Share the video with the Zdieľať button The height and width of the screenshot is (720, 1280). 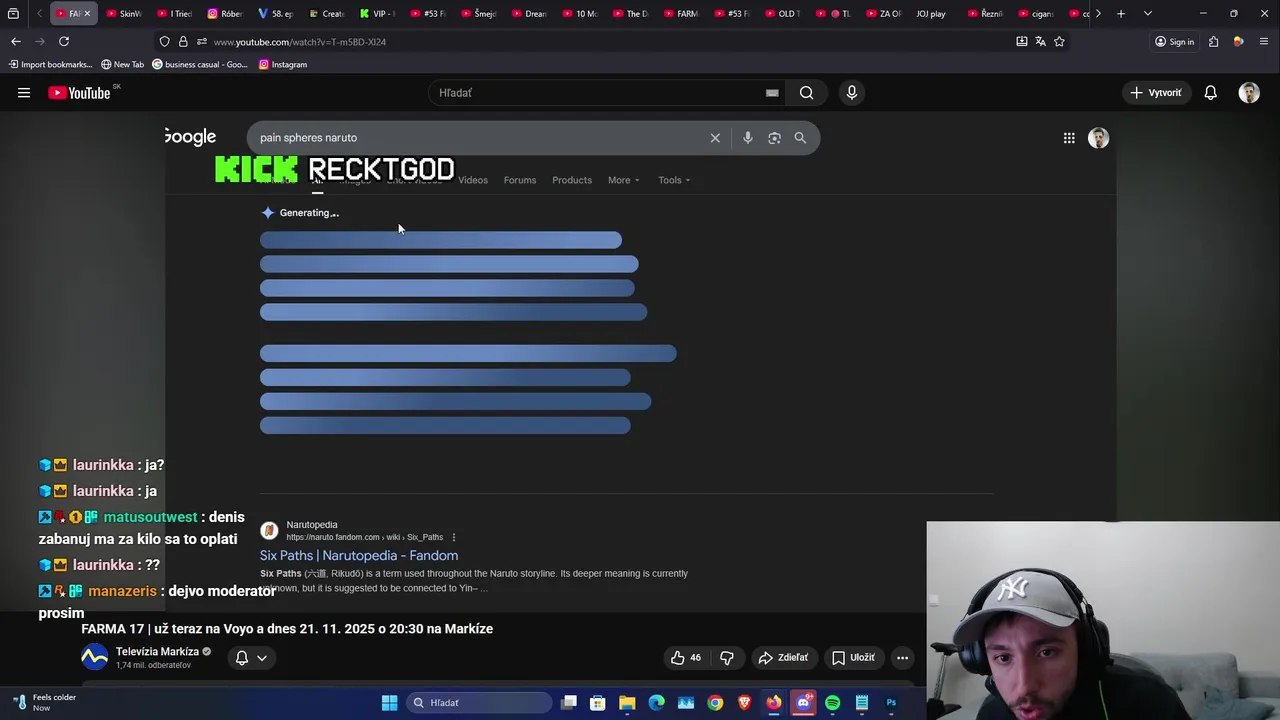pos(783,657)
